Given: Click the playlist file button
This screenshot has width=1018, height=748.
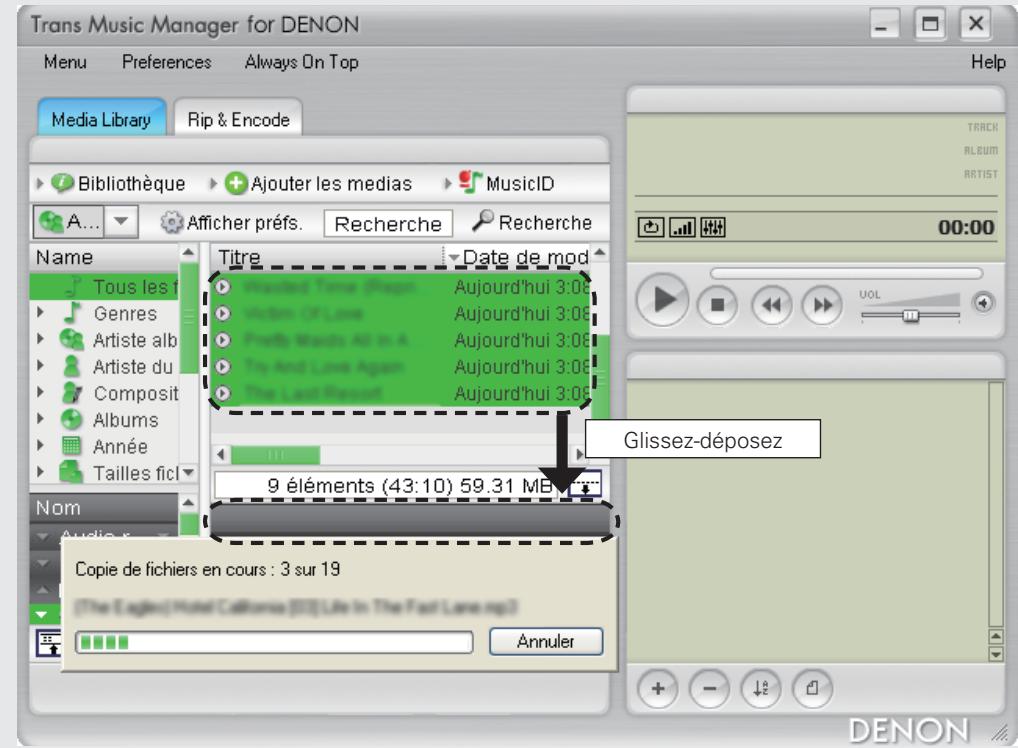Looking at the screenshot, I should click(812, 688).
